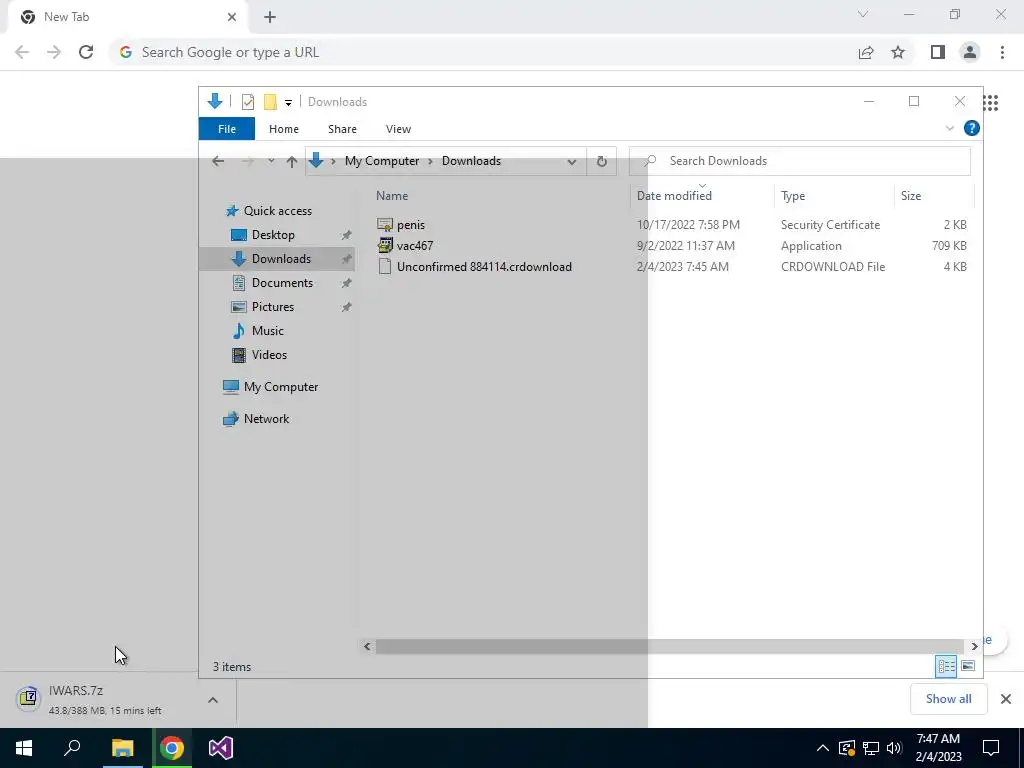Image resolution: width=1024 pixels, height=768 pixels.
Task: Sort by Size column header
Action: coord(911,196)
